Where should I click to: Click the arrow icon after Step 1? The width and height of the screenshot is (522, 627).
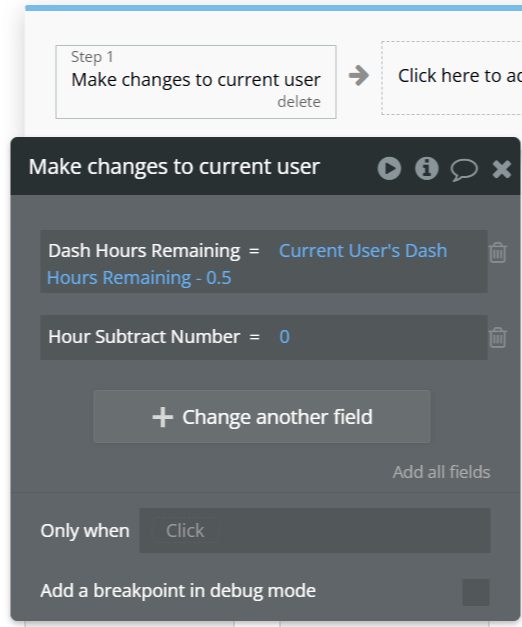pos(359,76)
